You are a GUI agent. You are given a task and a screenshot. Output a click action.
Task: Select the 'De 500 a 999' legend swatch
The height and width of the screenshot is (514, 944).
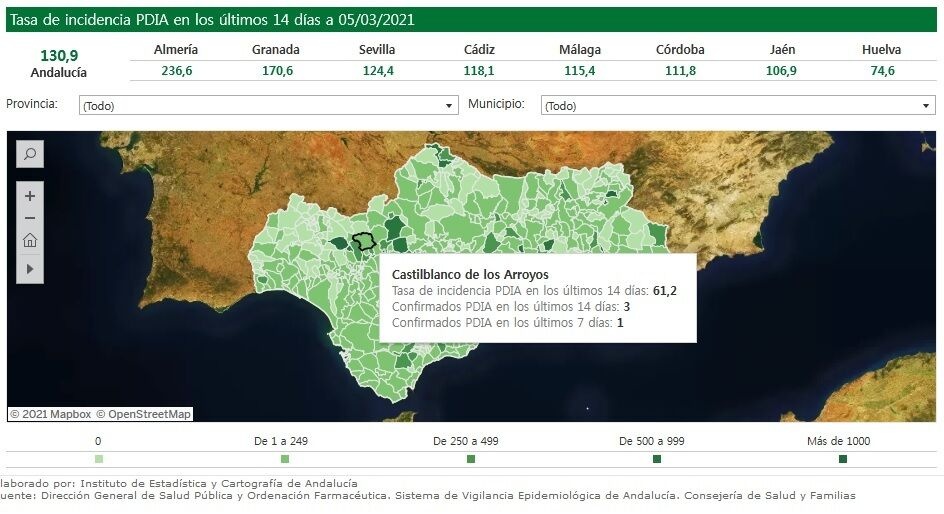coord(657,459)
